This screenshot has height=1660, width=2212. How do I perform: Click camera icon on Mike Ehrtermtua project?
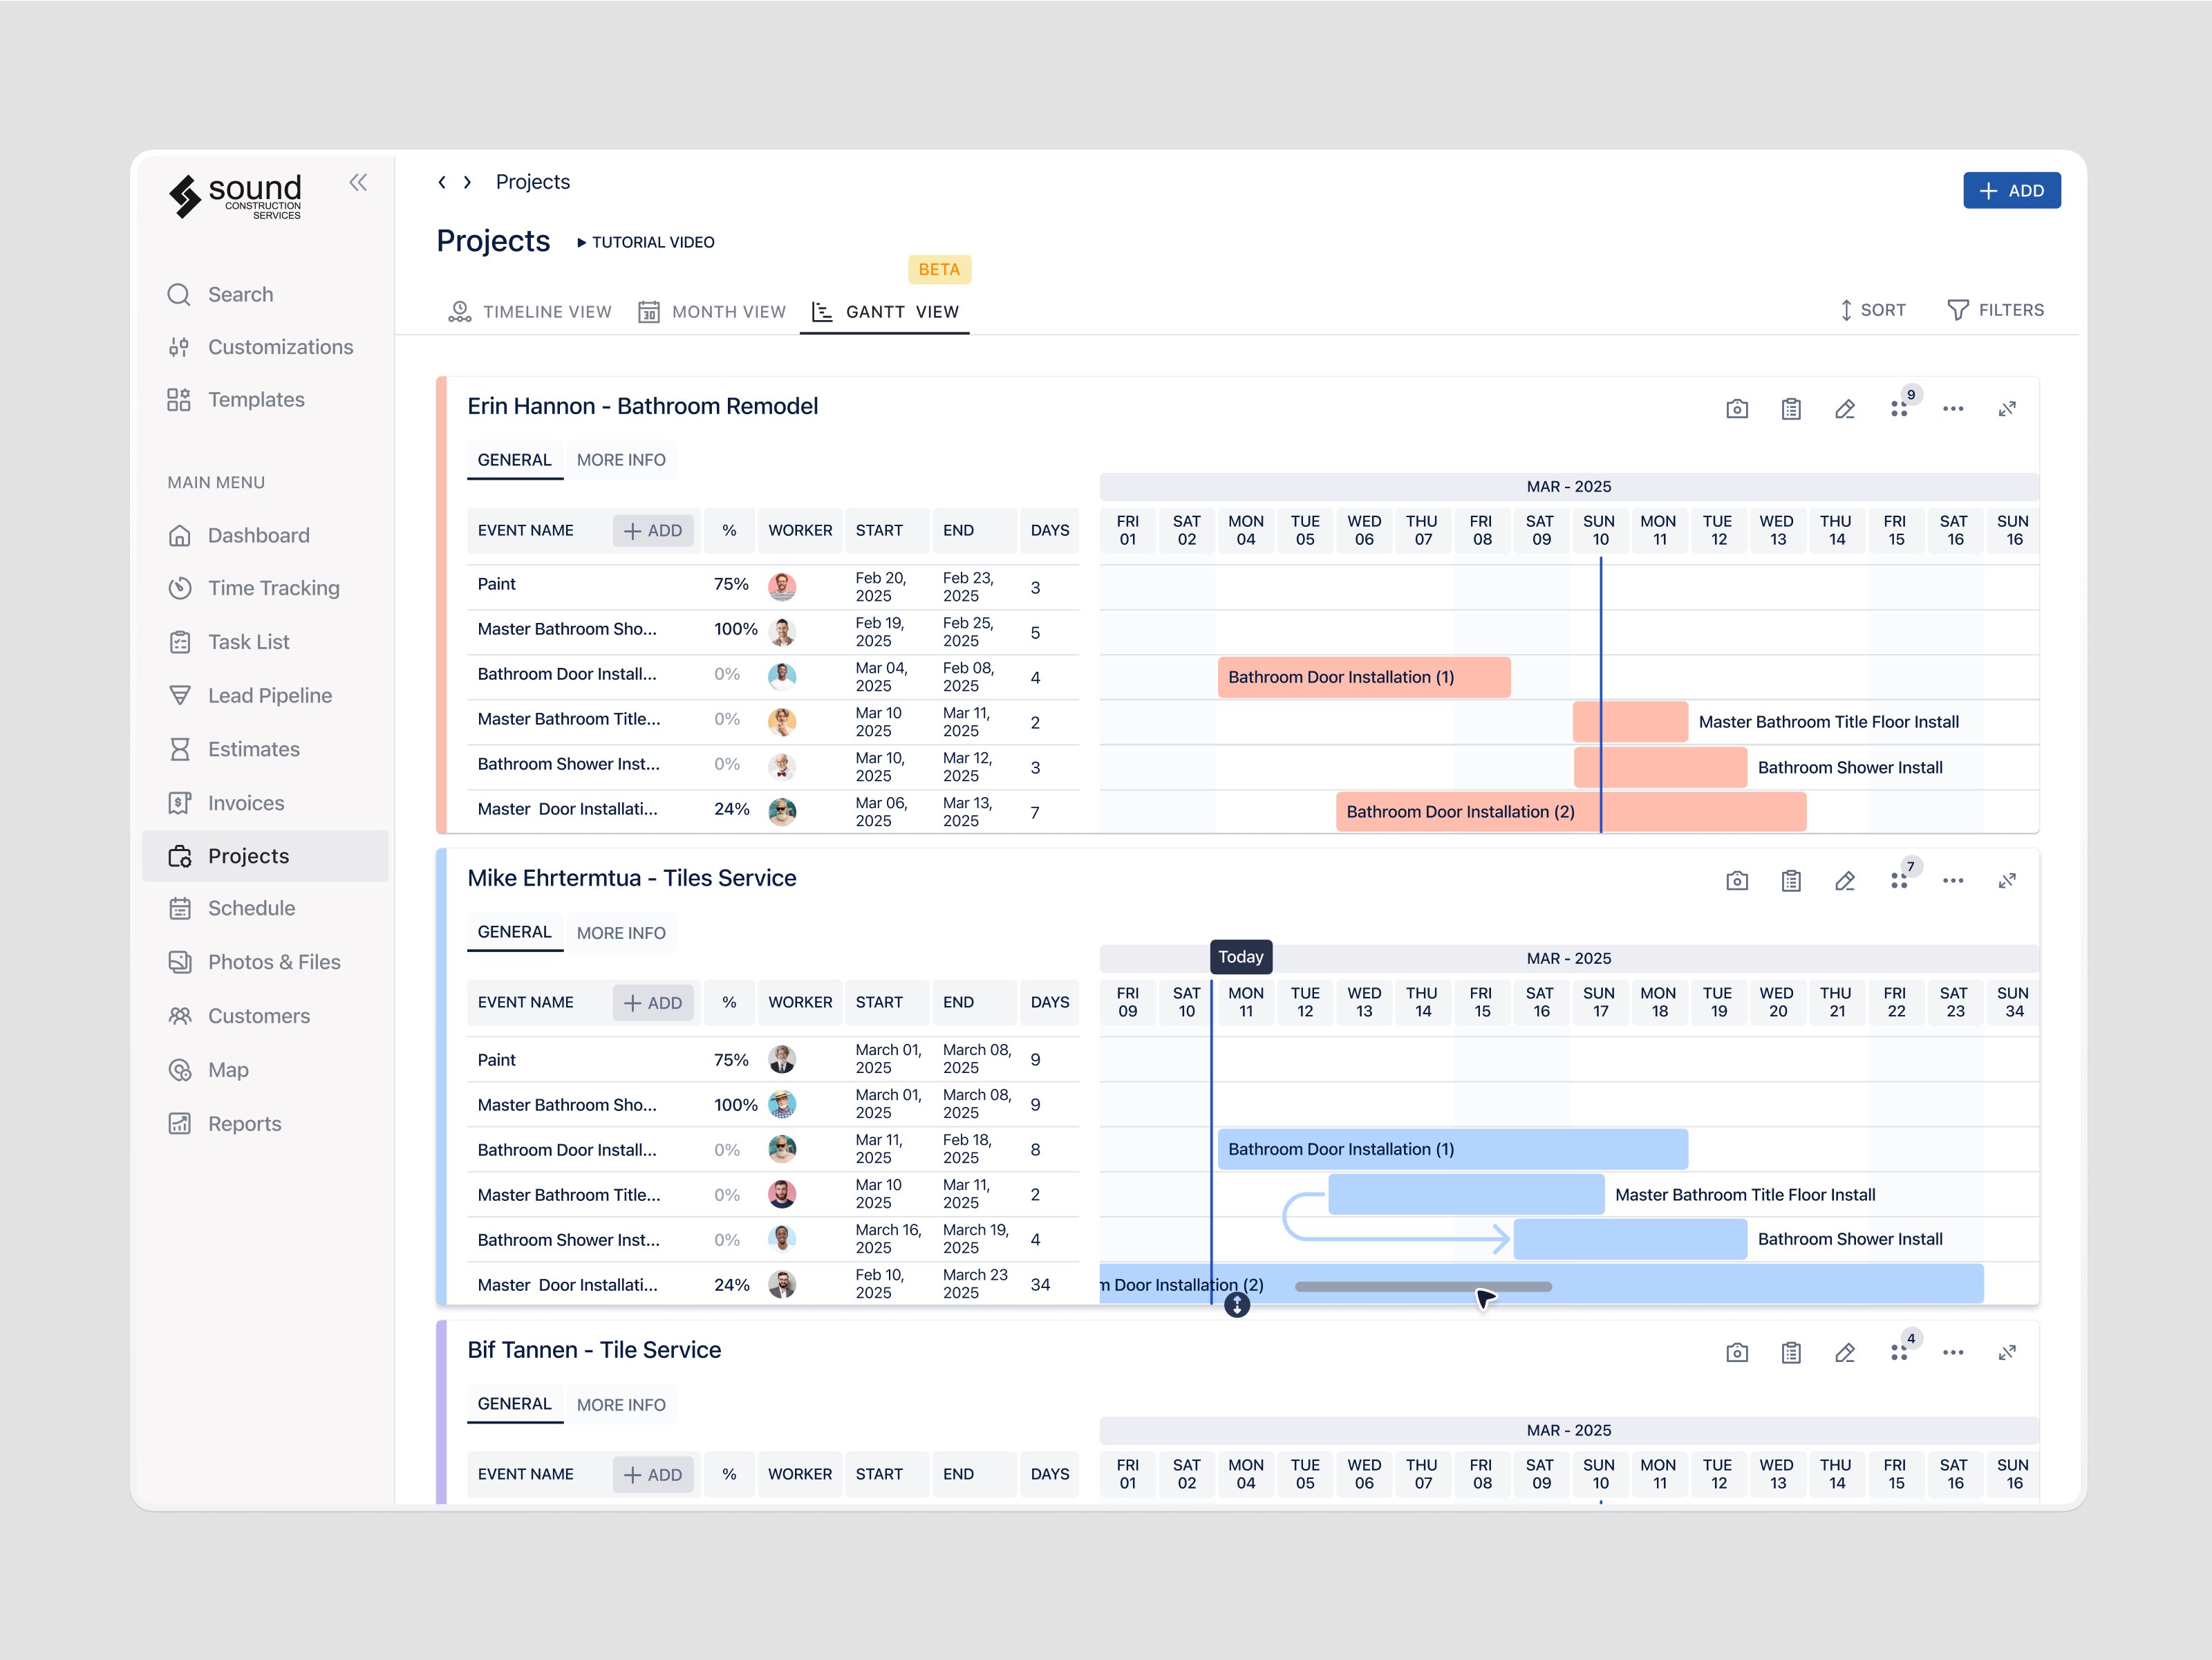point(1737,881)
